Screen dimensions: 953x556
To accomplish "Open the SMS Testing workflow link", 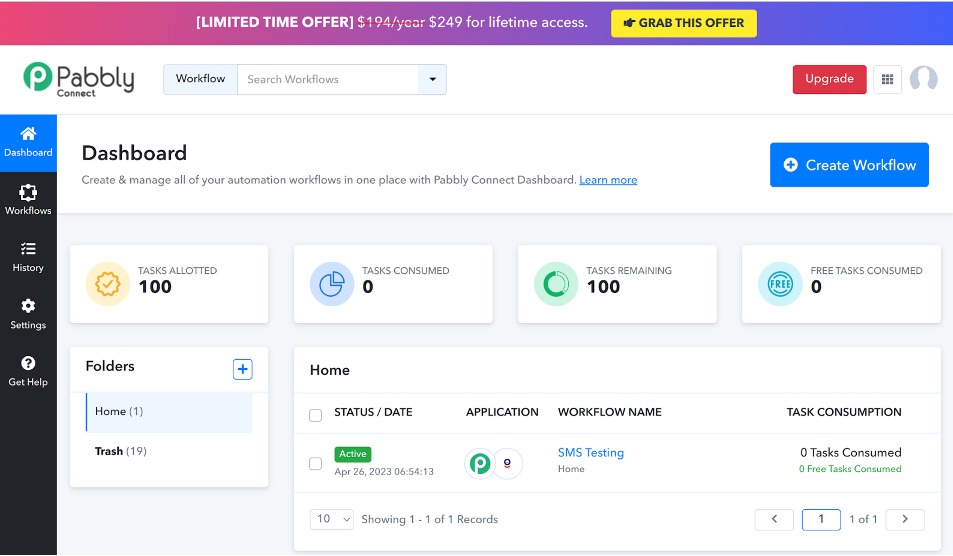I will coord(591,453).
